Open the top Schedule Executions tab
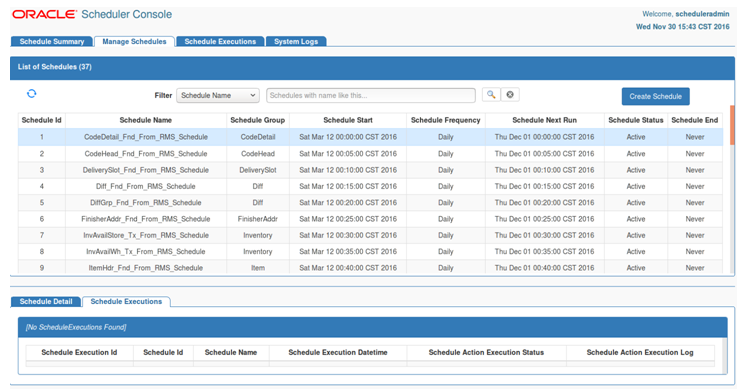Image resolution: width=742 pixels, height=390 pixels. pyautogui.click(x=220, y=42)
